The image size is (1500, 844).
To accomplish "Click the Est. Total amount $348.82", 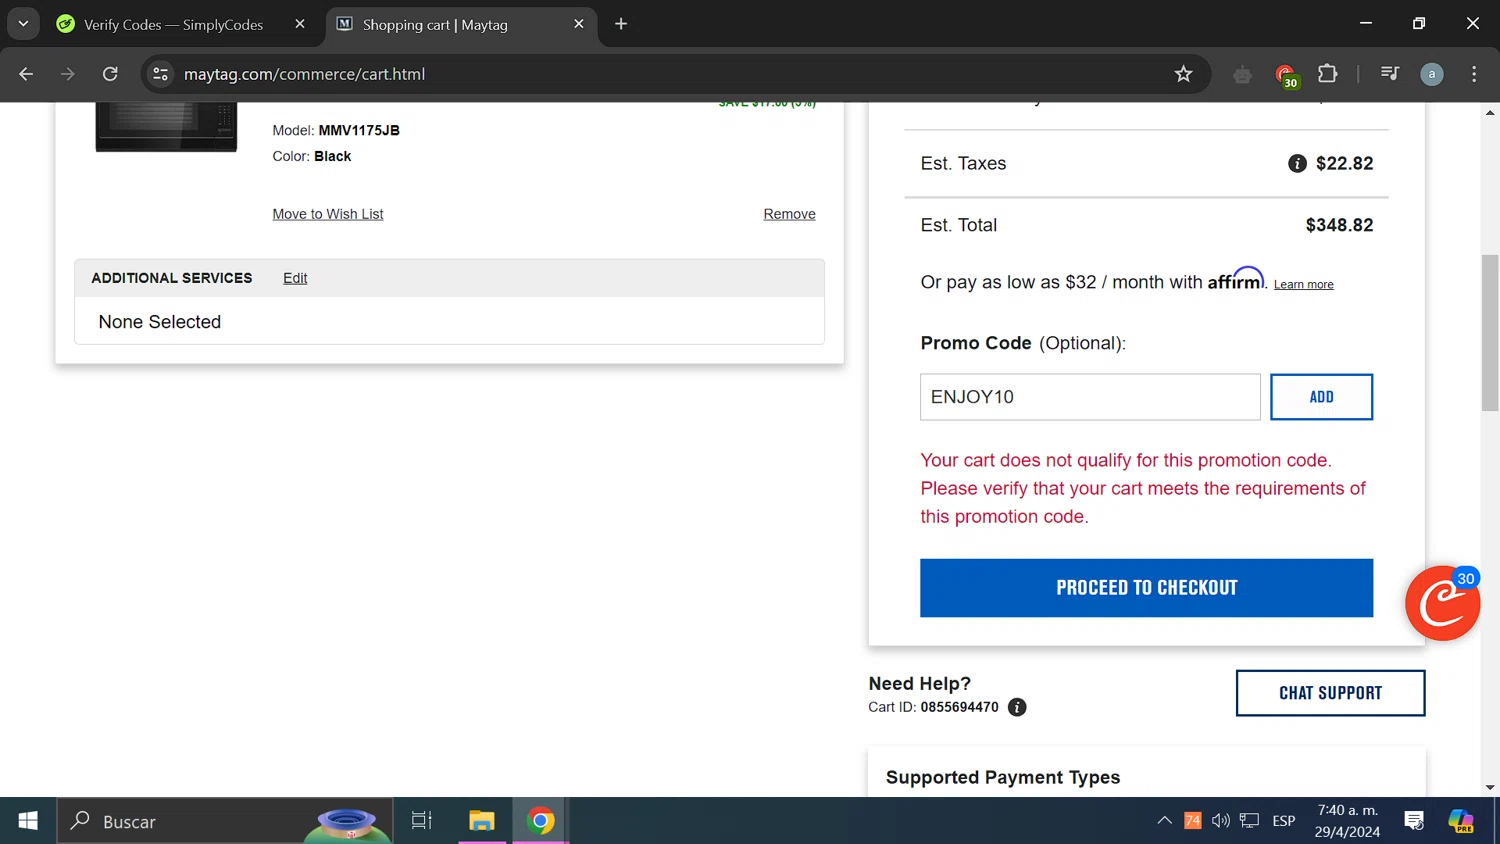I will (1339, 225).
